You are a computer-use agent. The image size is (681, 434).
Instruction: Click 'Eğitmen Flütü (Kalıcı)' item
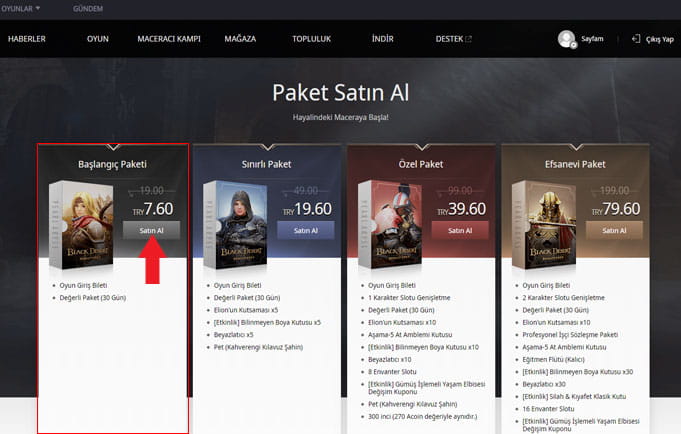click(553, 359)
